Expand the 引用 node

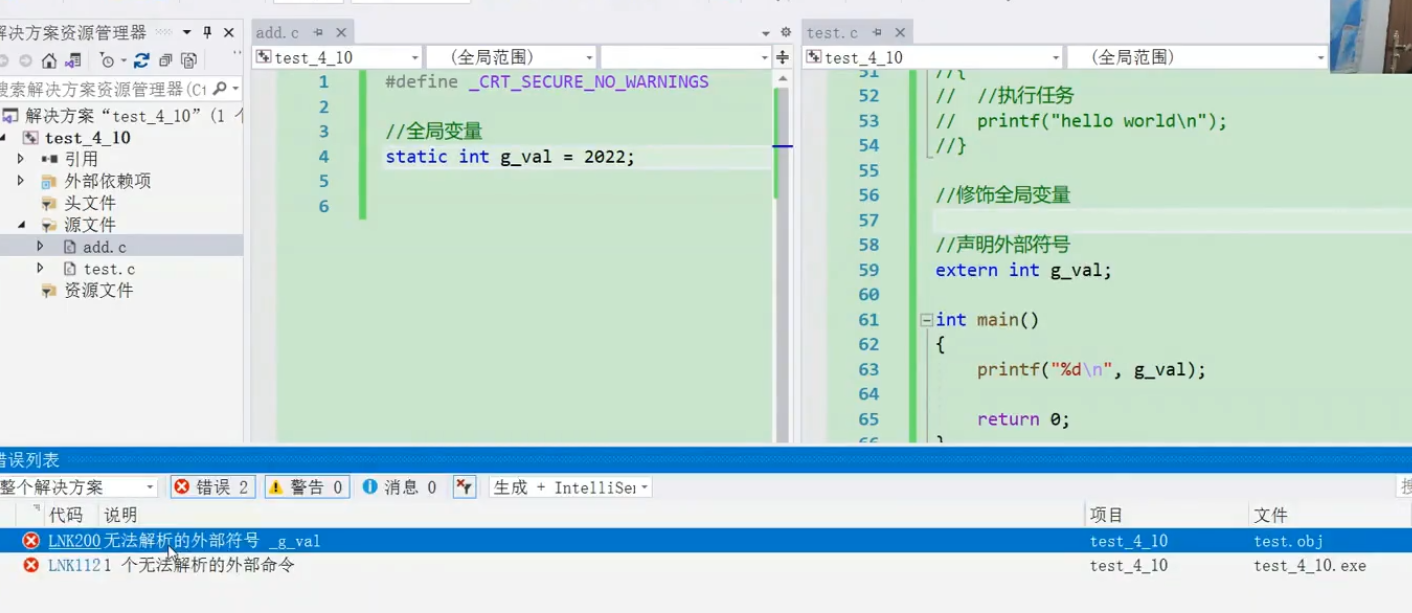coord(21,159)
